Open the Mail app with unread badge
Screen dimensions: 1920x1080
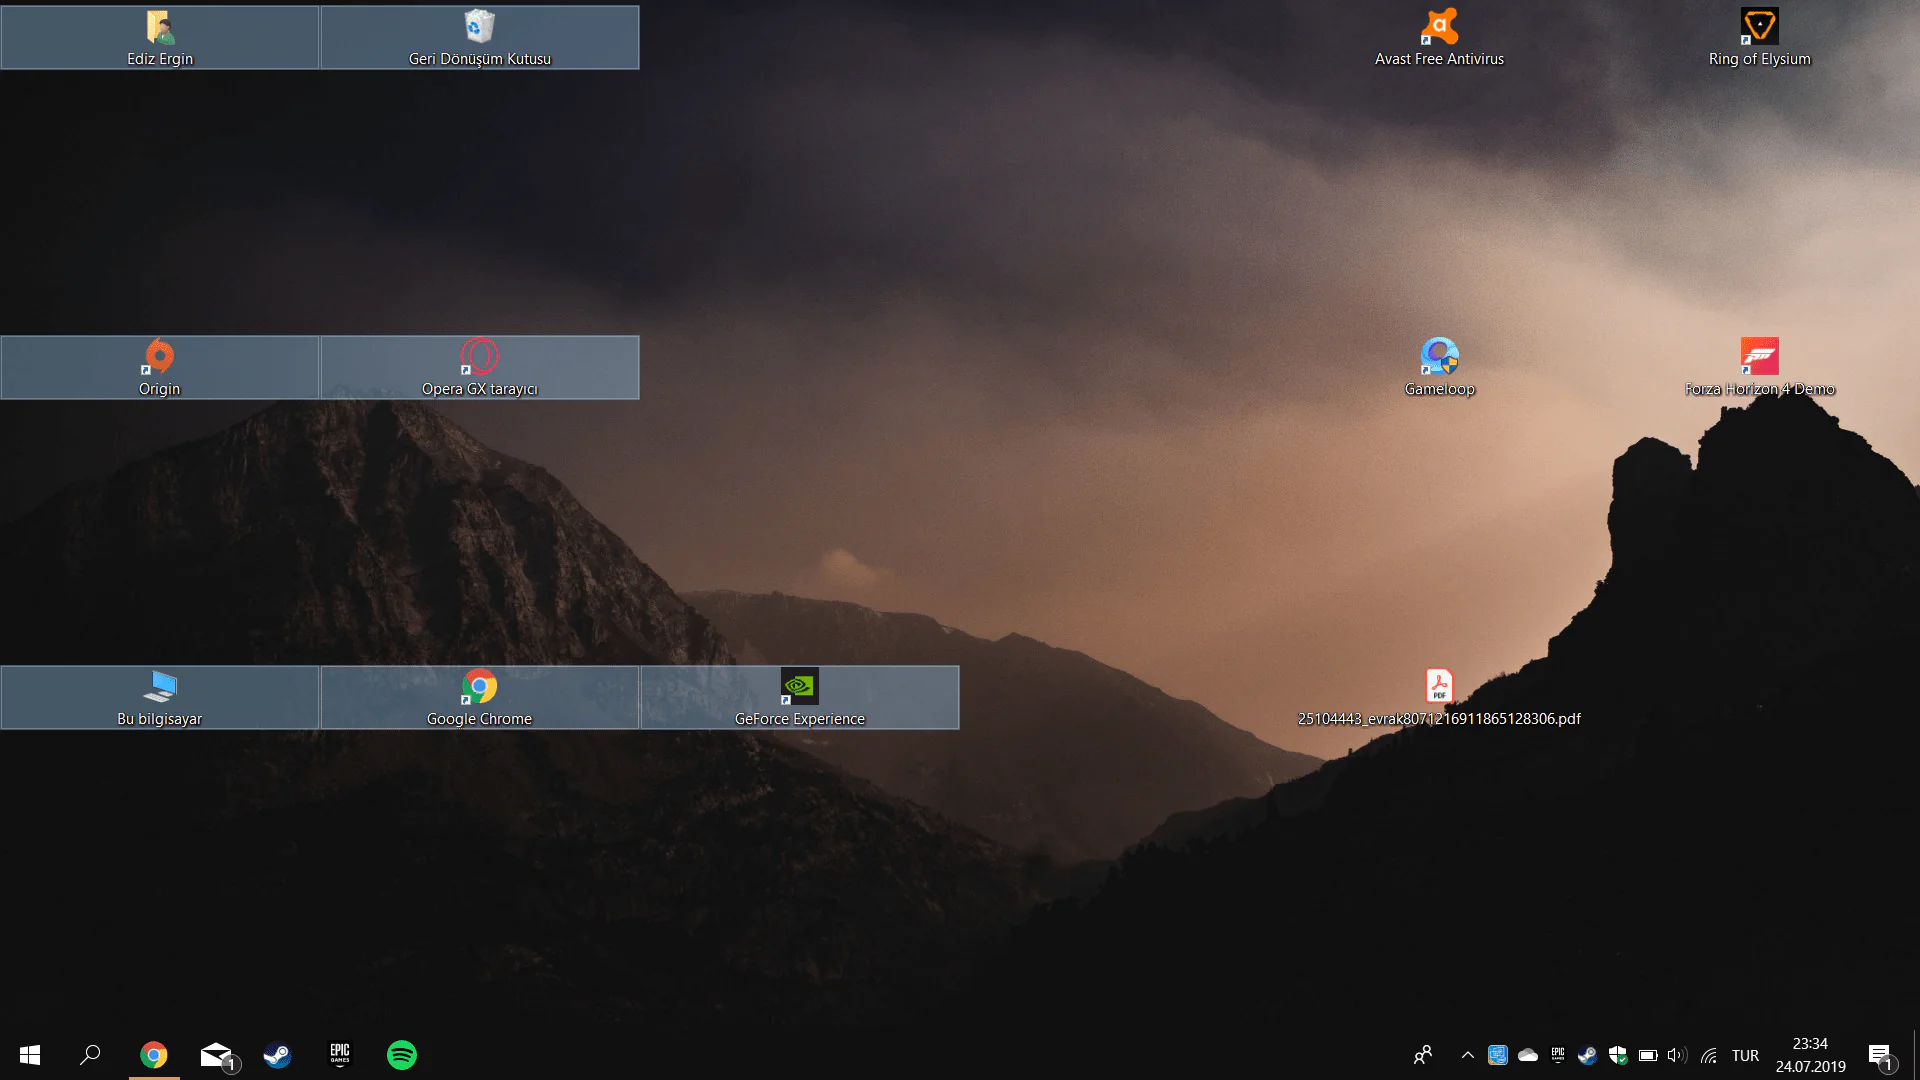(x=216, y=1055)
